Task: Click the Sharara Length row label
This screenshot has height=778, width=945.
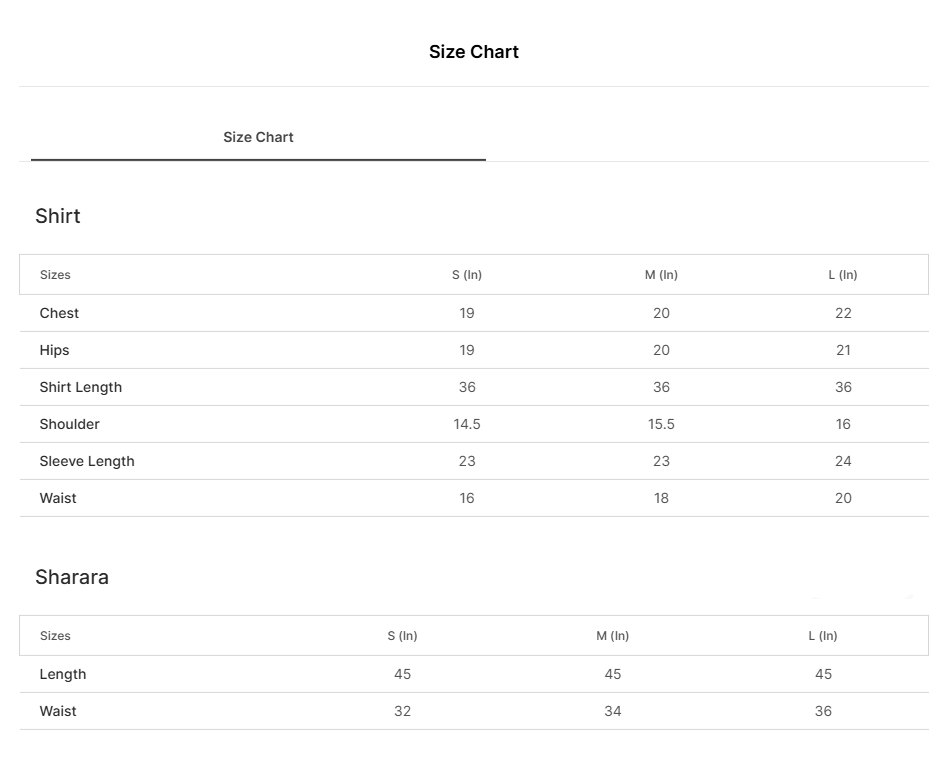Action: [x=63, y=674]
